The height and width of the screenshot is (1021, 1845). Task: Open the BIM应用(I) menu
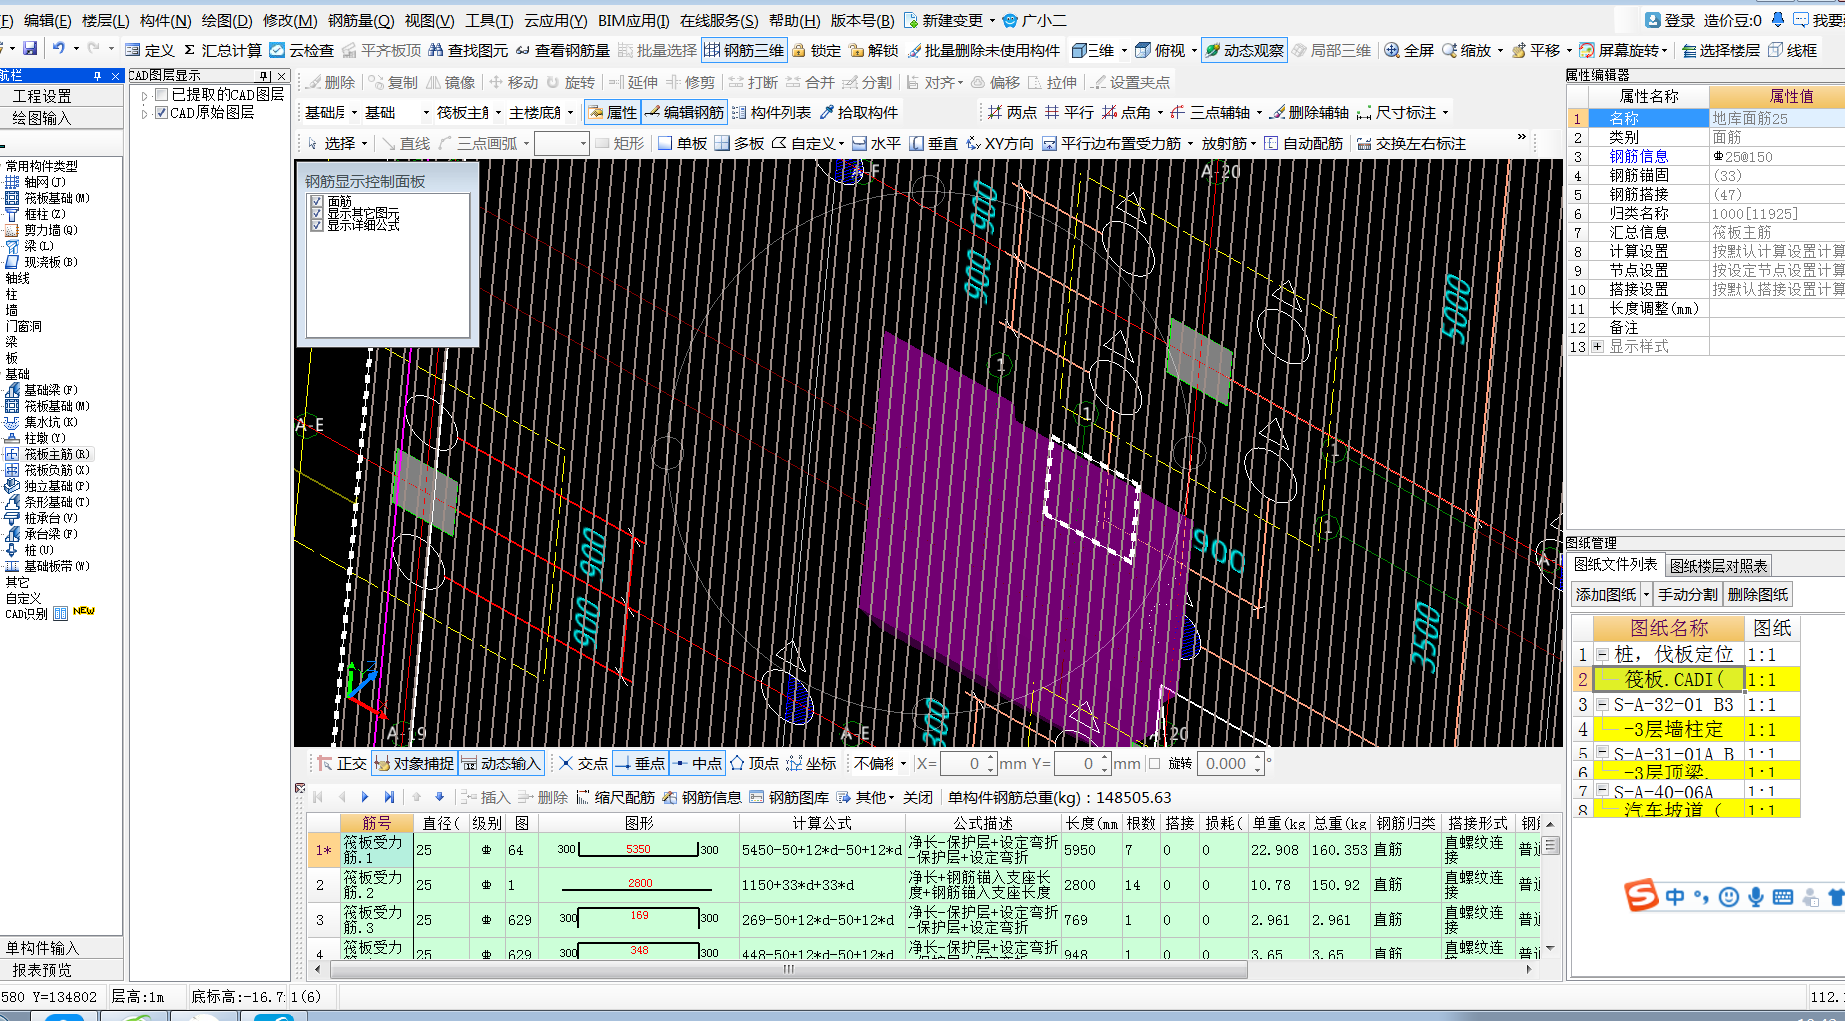click(x=633, y=20)
